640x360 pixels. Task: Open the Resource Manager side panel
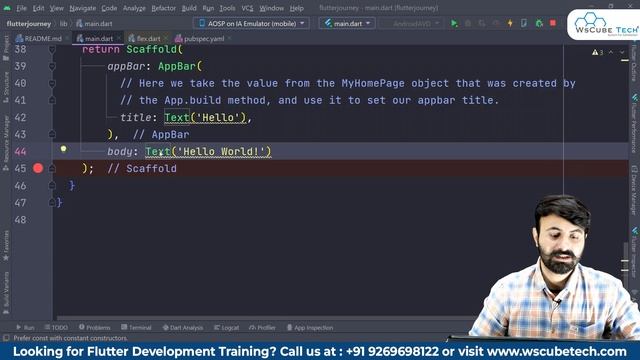coord(6,143)
